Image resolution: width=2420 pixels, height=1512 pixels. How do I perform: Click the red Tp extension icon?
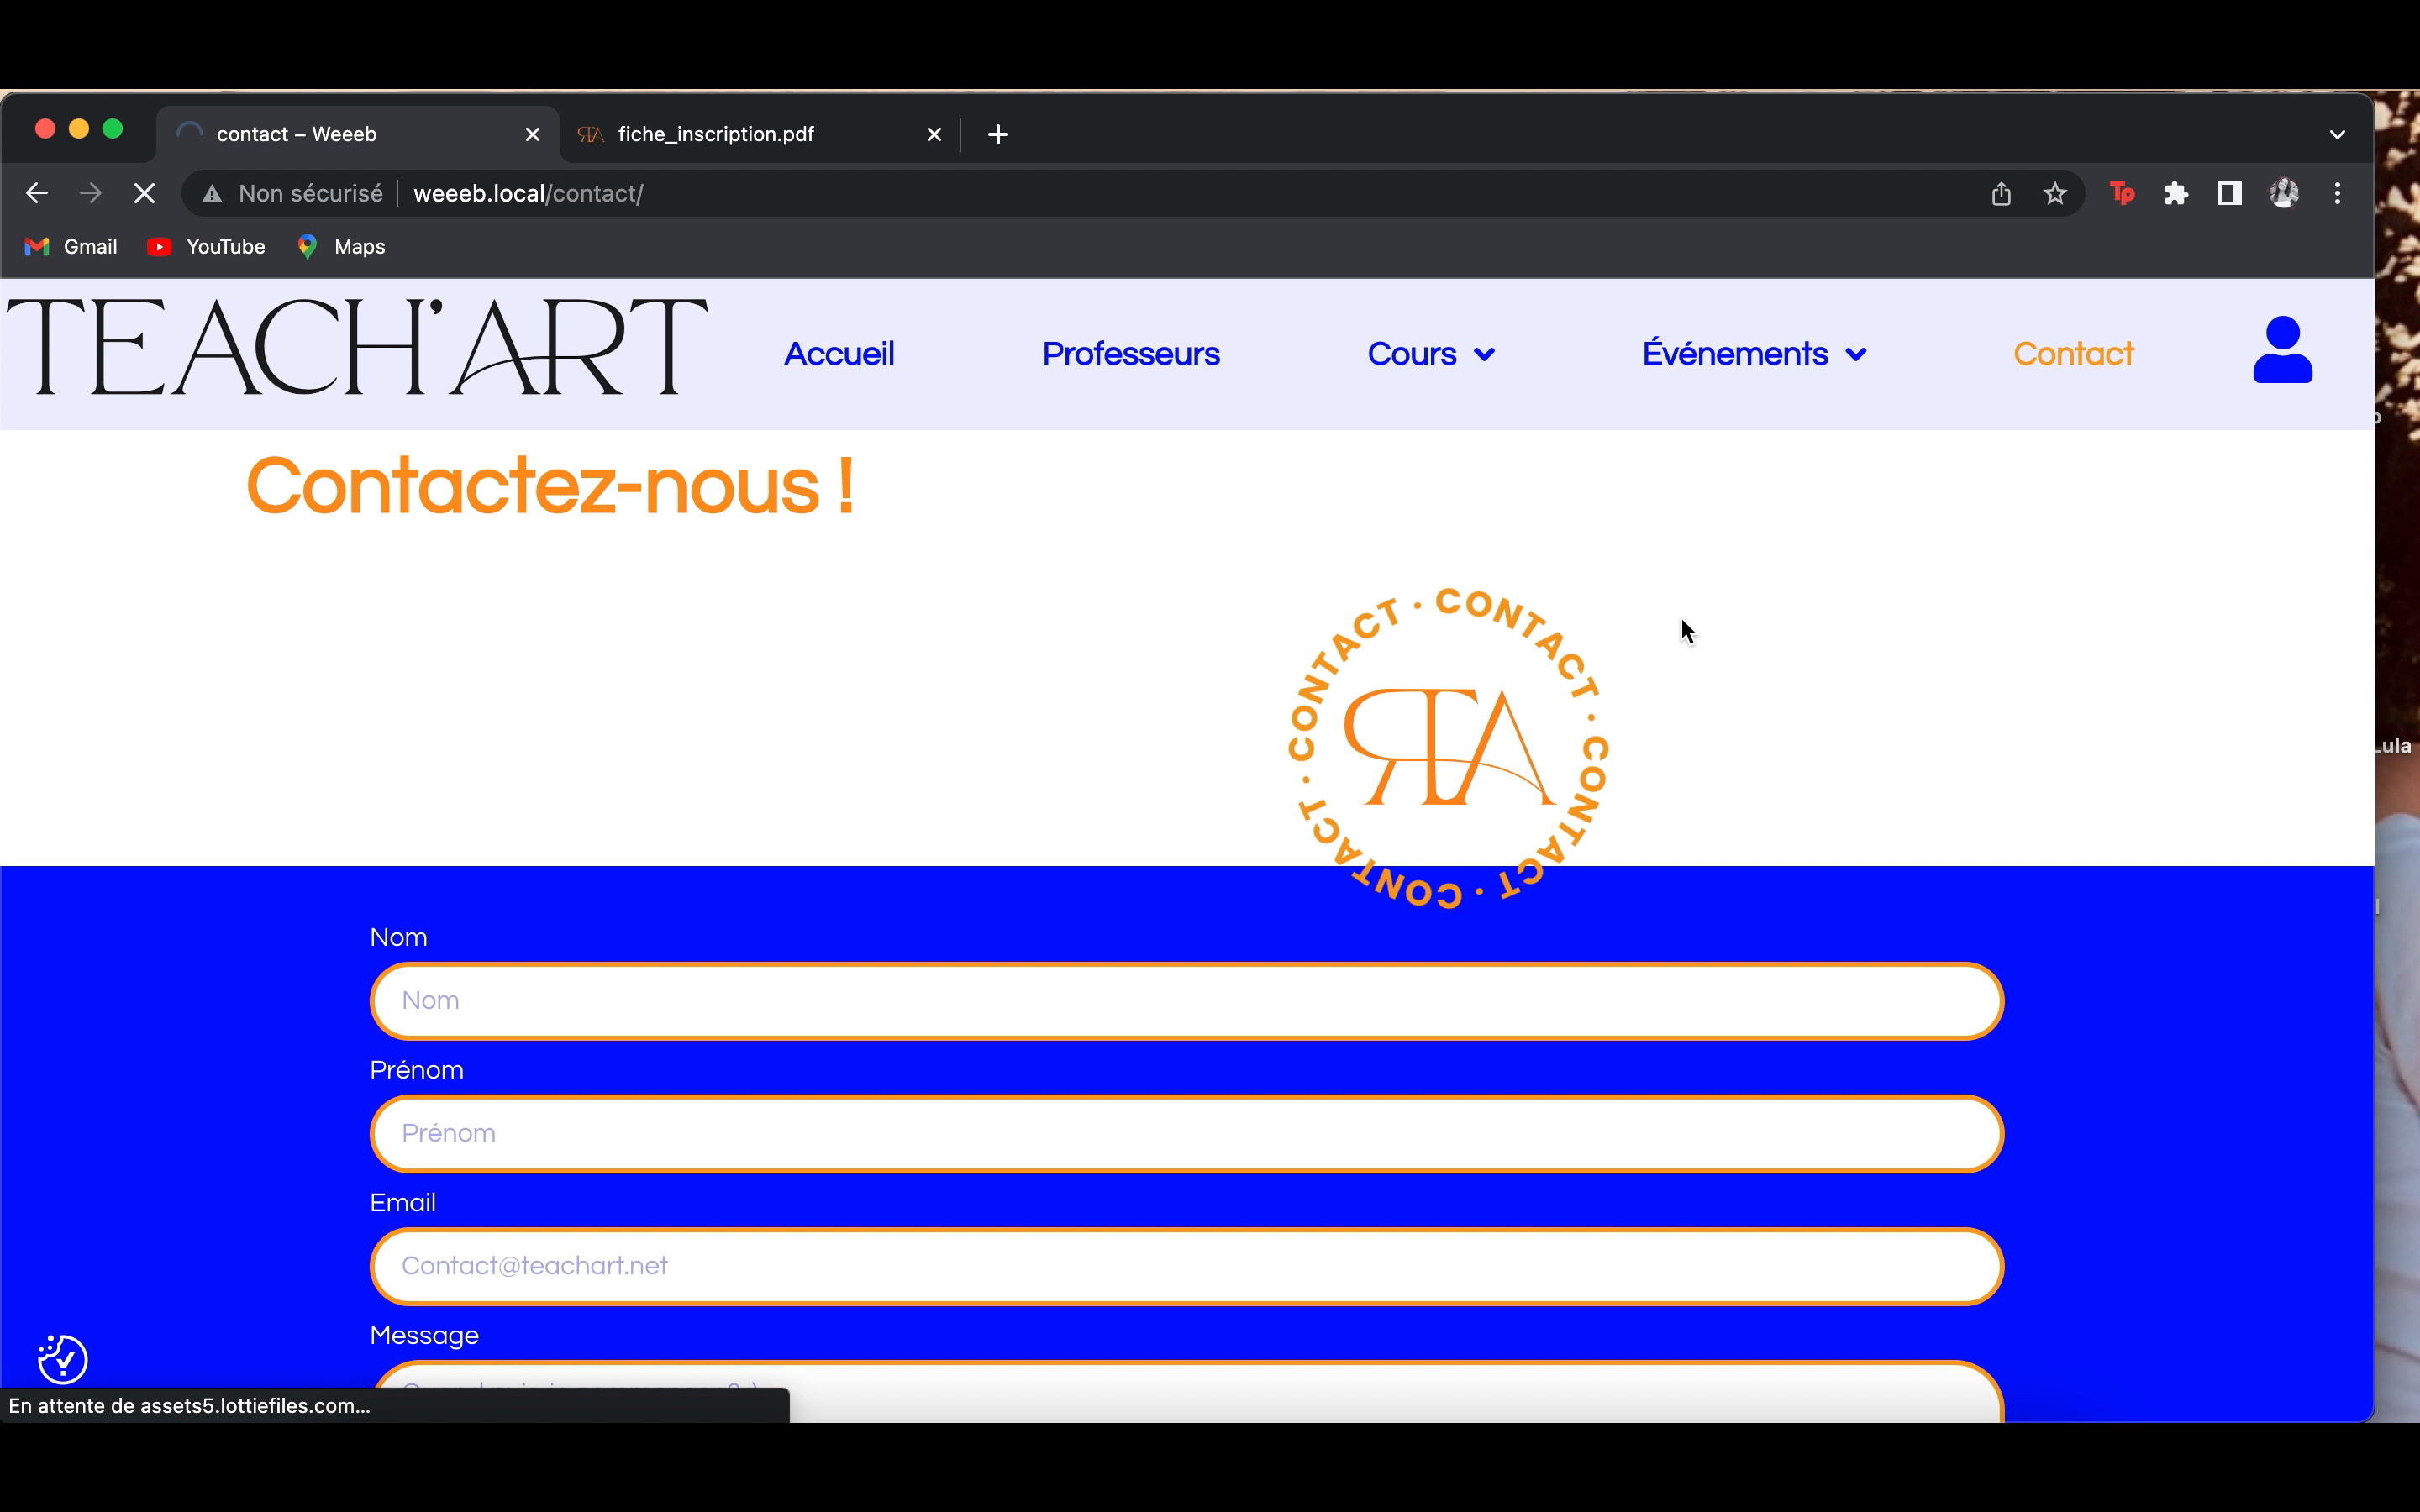click(x=2121, y=194)
